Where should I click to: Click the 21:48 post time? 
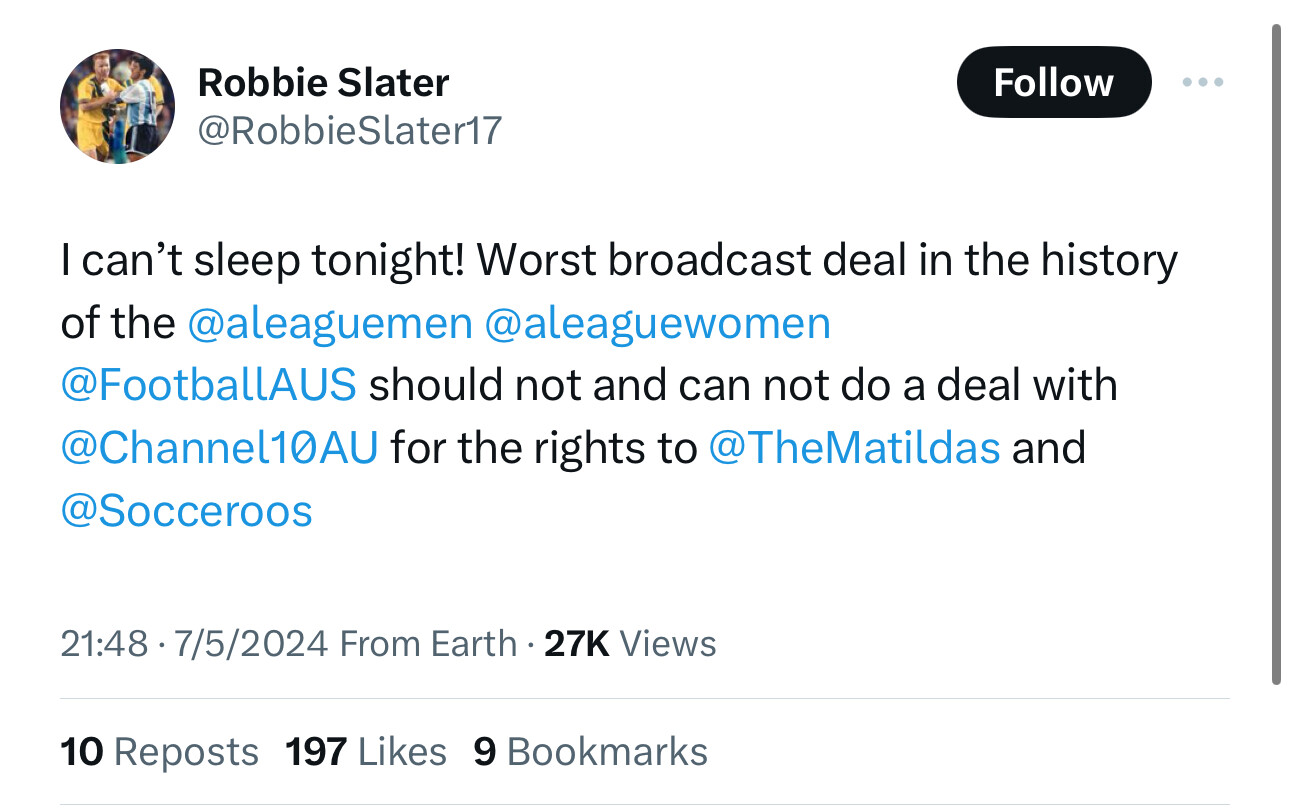pyautogui.click(x=104, y=643)
